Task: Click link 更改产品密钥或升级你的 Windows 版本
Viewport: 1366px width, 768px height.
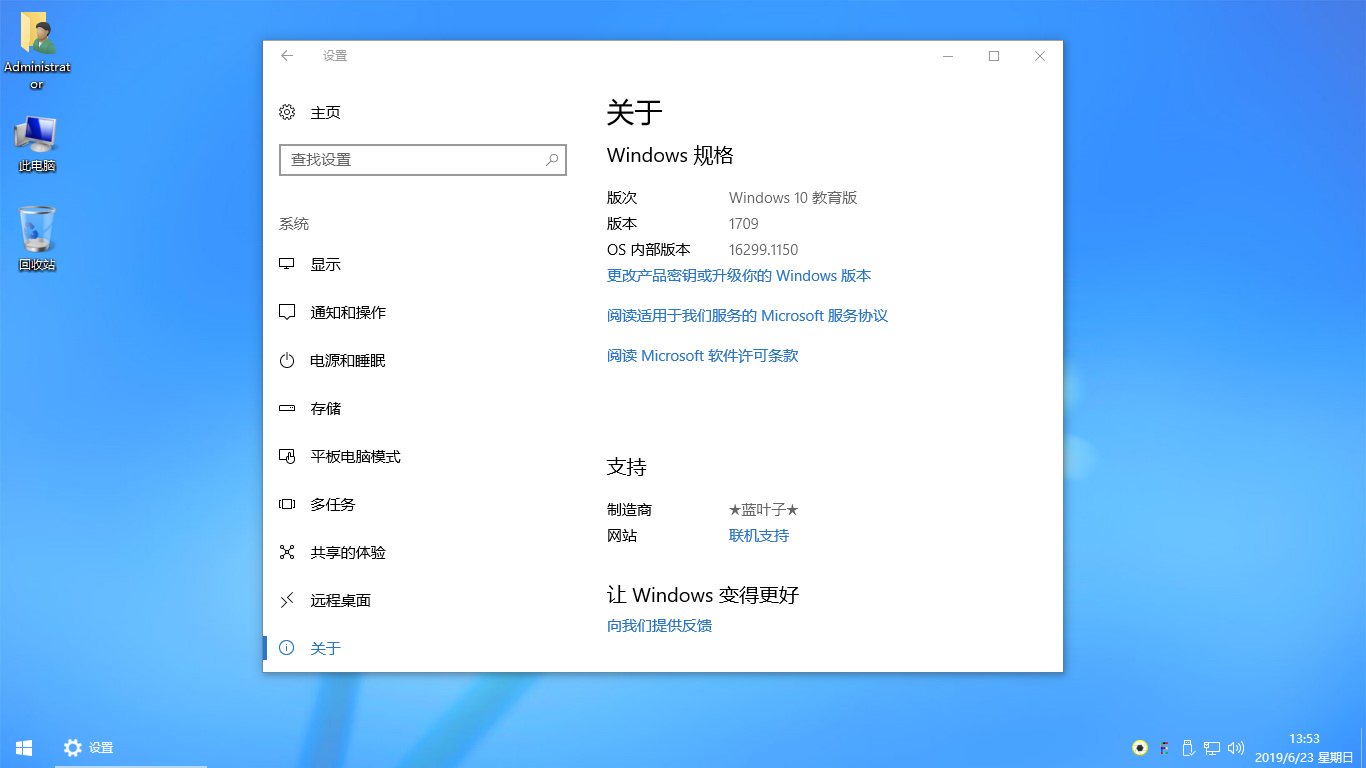Action: pyautogui.click(x=739, y=276)
